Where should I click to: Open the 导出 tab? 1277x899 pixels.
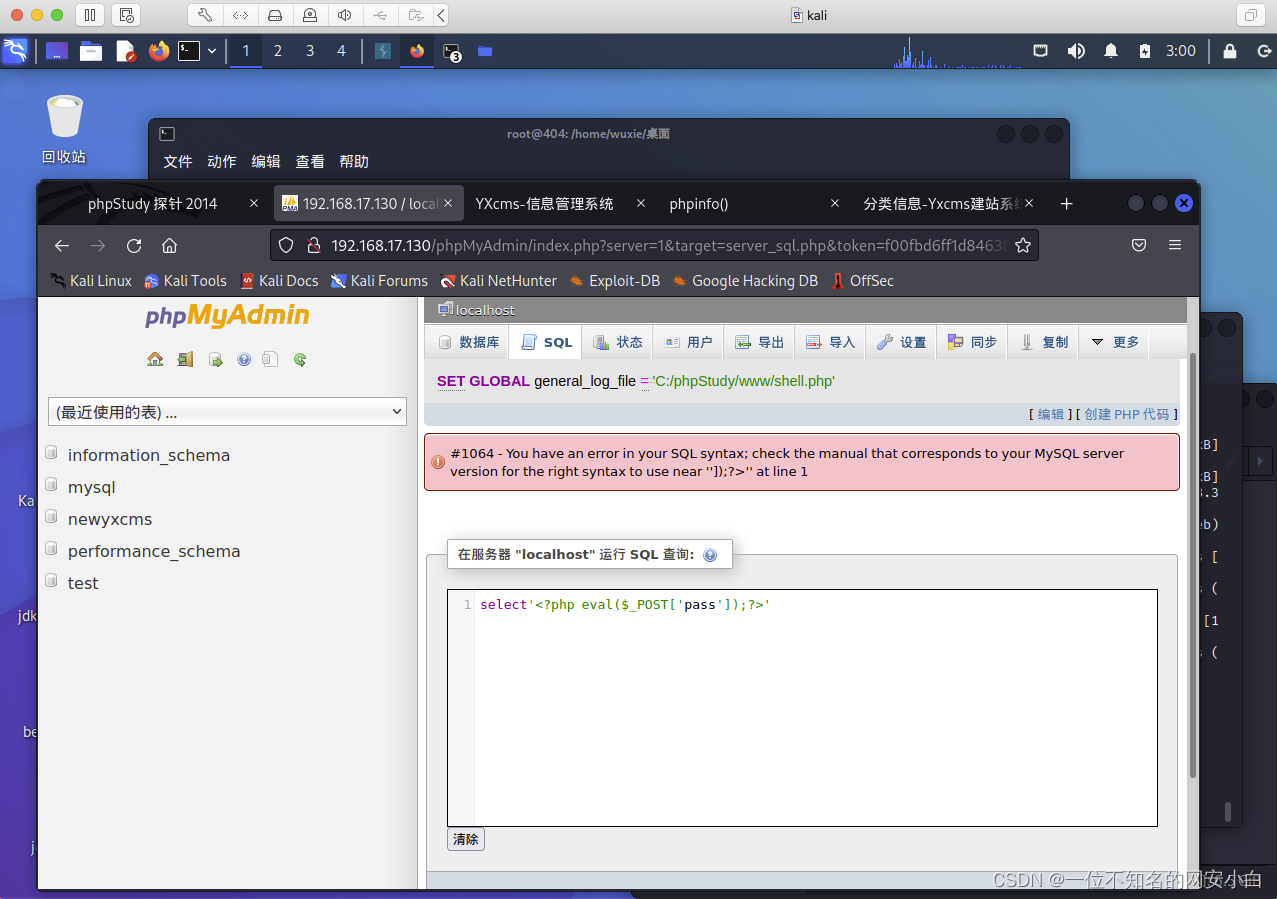[759, 342]
